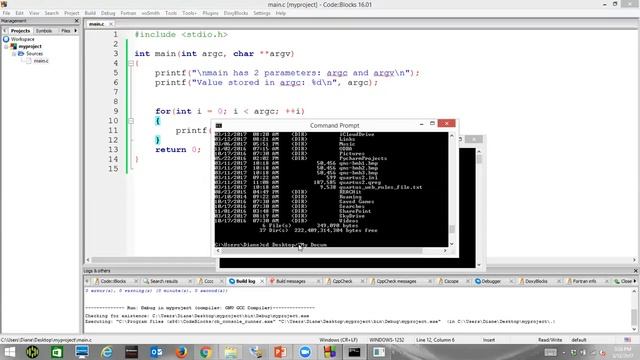Click the Command Prompt title bar icon

[219, 125]
